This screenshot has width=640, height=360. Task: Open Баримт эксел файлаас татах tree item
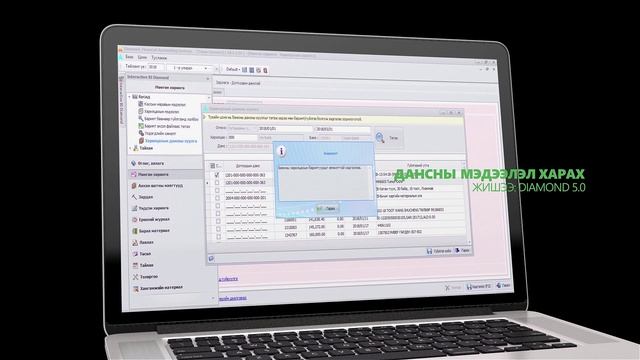(167, 126)
